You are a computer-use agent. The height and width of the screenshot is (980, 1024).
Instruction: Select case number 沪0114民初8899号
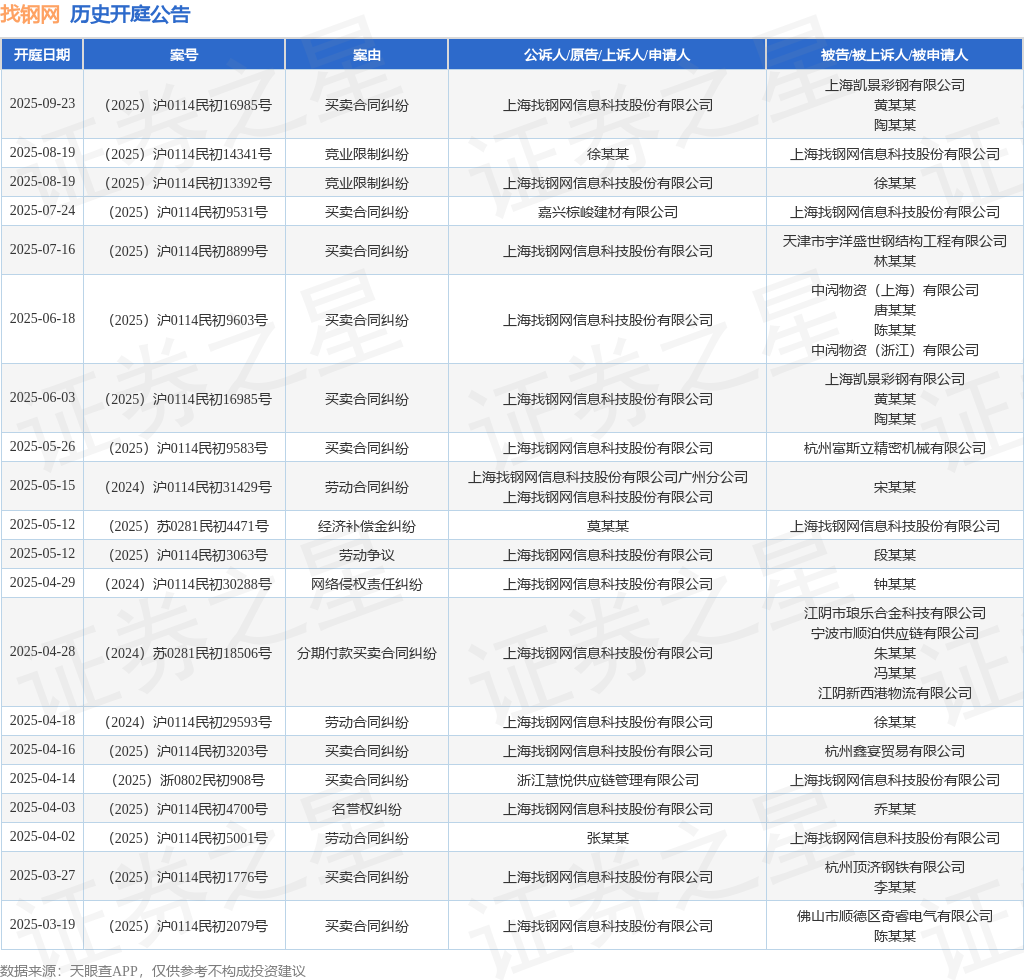[188, 251]
